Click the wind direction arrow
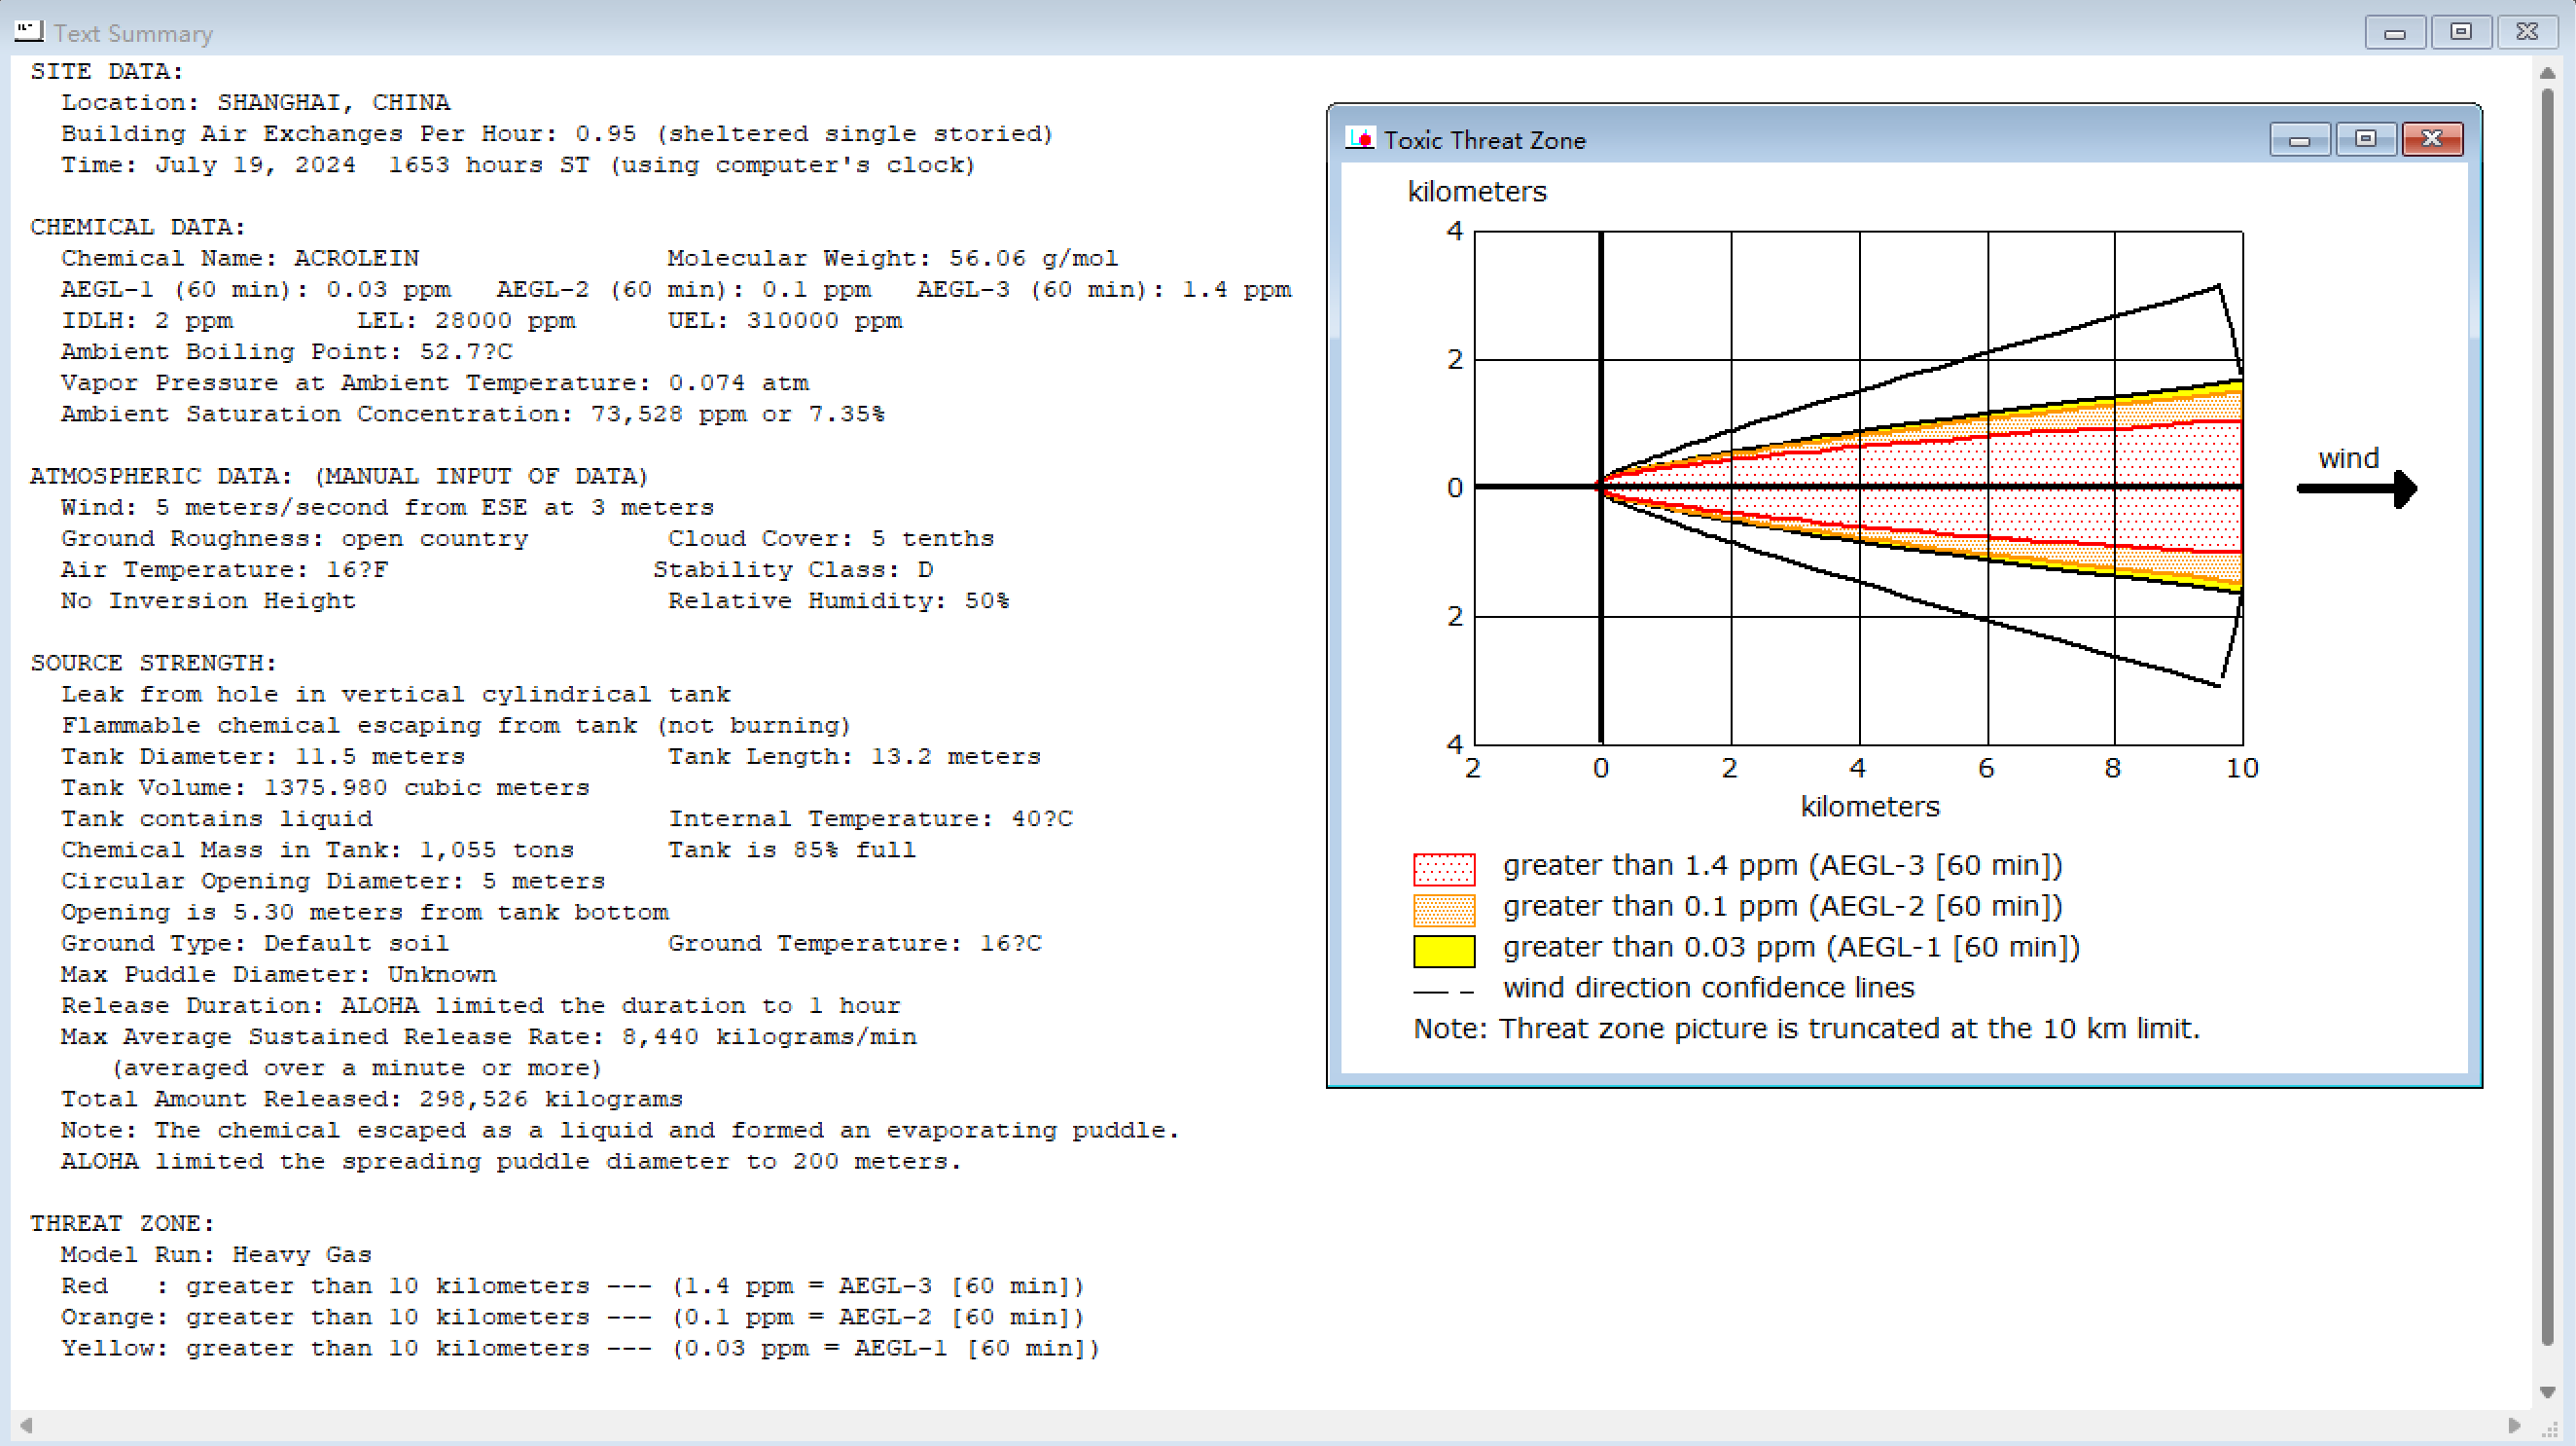This screenshot has height=1446, width=2576. [2357, 489]
